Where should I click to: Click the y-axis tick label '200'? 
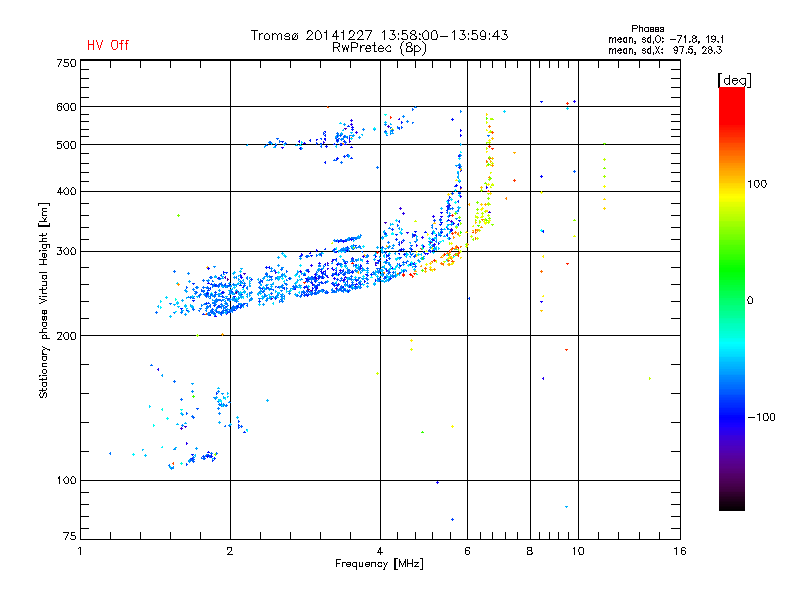click(x=66, y=336)
